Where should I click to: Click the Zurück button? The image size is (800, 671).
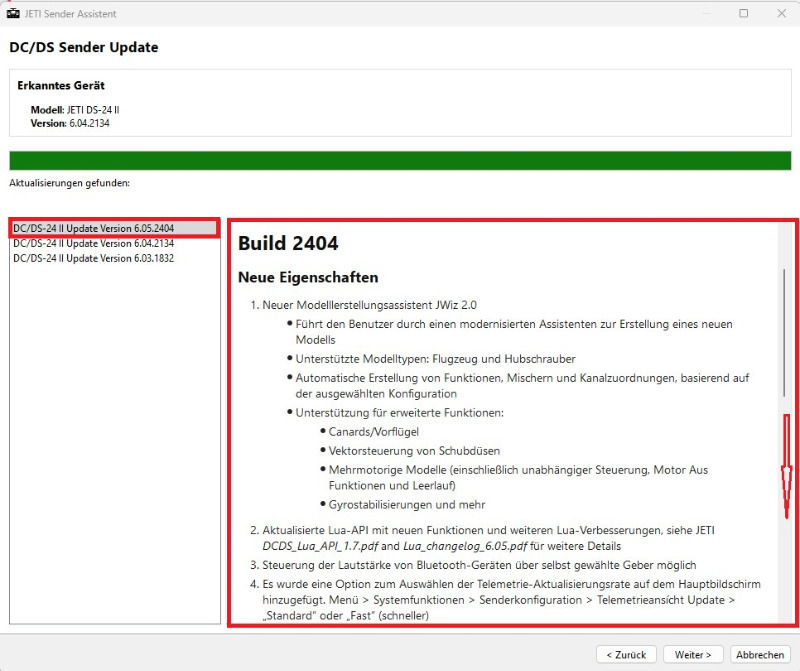click(x=626, y=655)
